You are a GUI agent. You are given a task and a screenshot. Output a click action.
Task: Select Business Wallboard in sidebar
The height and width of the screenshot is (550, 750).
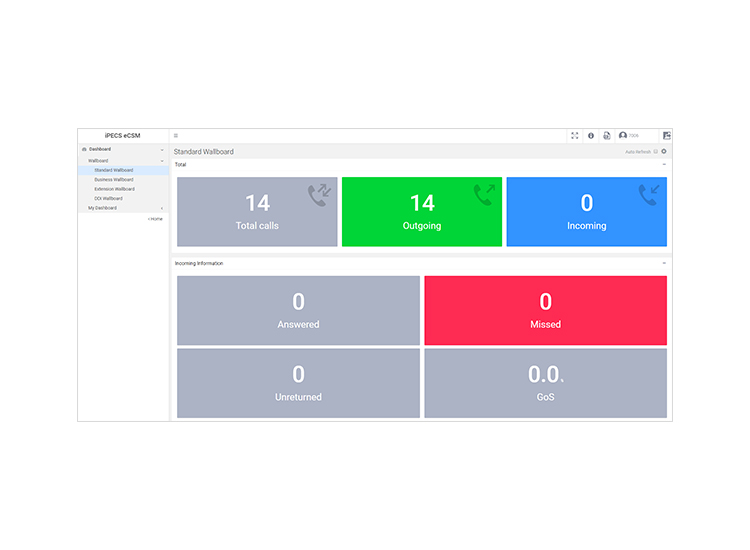click(114, 180)
